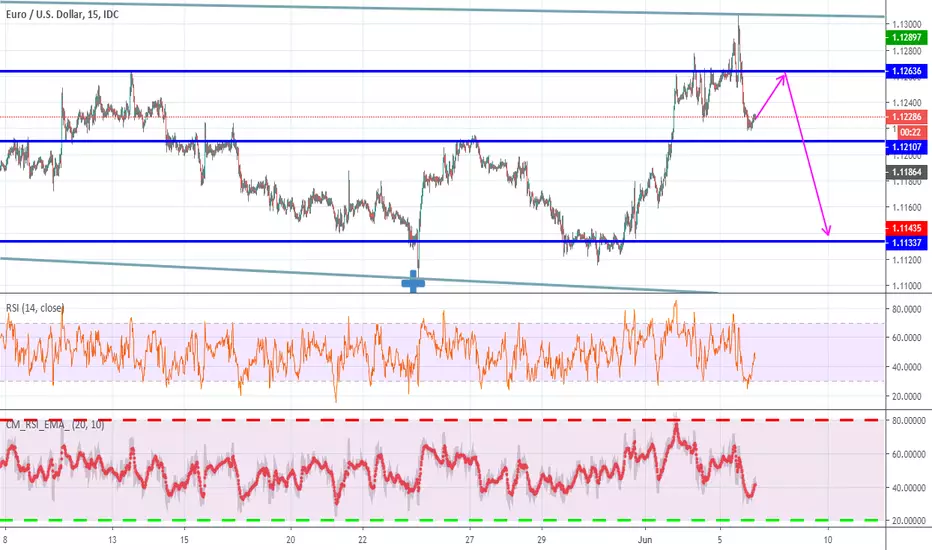
Task: Click the 27 date label on time axis
Action: tap(470, 540)
